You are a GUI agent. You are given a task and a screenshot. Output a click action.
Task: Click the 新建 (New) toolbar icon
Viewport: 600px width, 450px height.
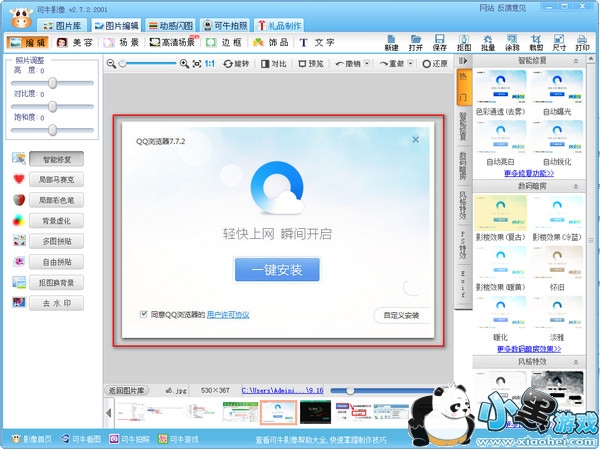[391, 43]
